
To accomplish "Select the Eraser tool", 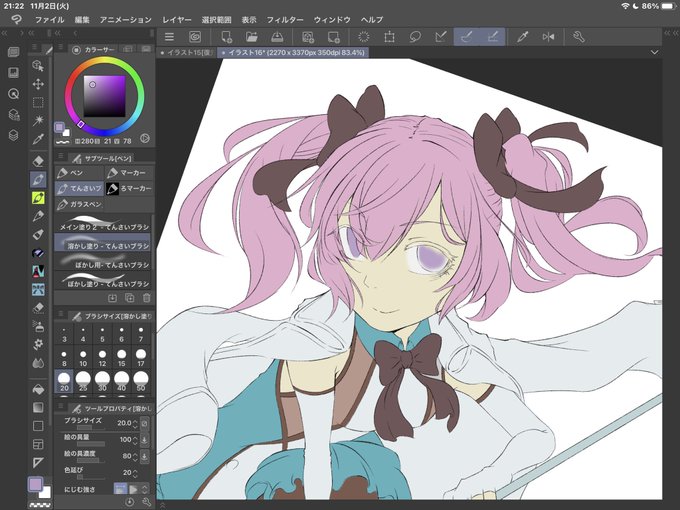I will [x=38, y=161].
